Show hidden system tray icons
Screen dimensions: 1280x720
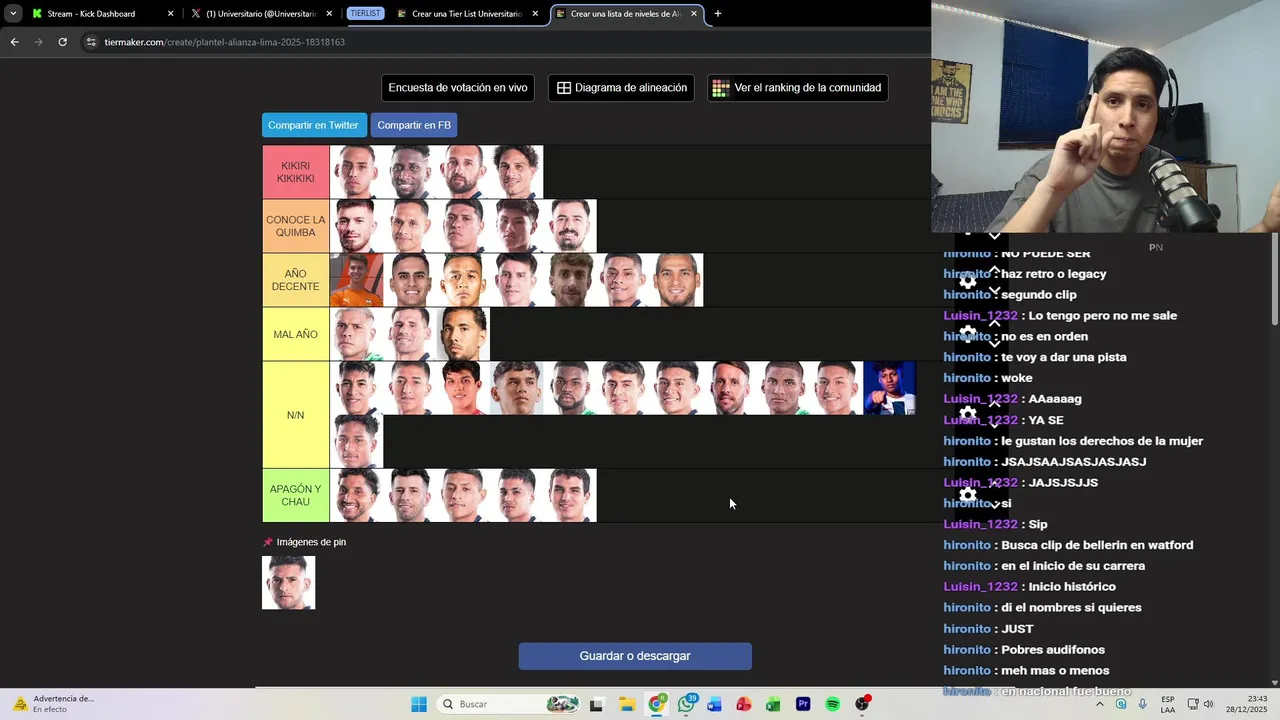click(1100, 704)
